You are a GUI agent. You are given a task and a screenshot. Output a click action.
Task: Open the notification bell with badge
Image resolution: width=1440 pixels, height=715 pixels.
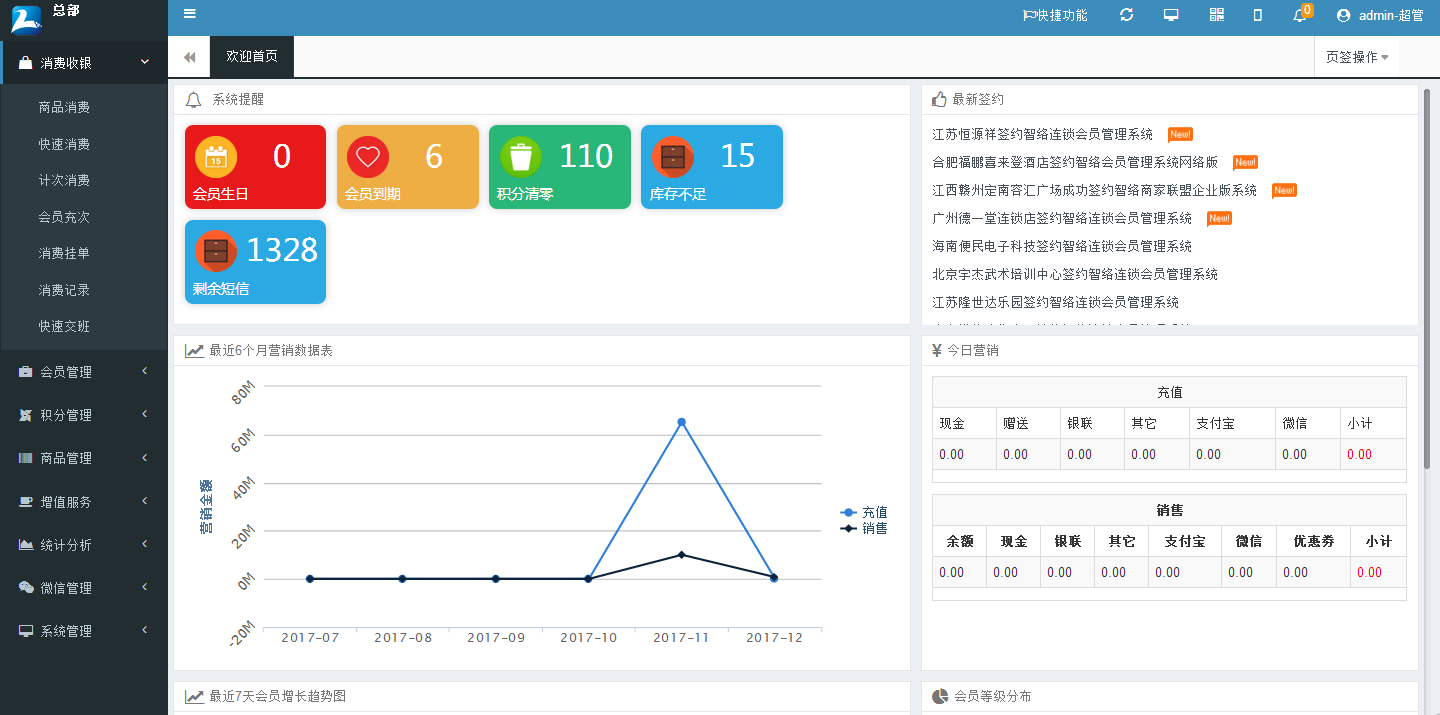point(1300,15)
